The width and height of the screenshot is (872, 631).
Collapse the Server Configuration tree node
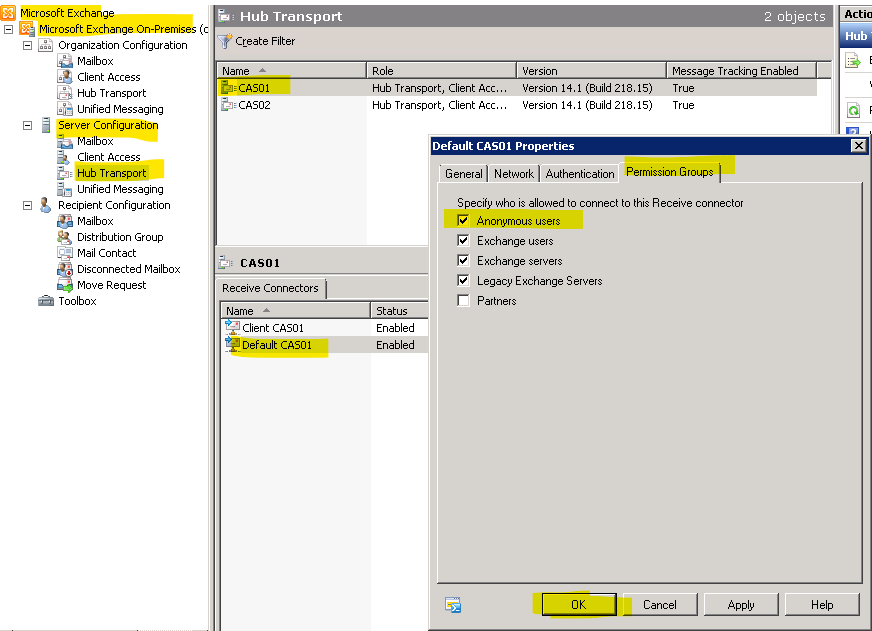(x=28, y=125)
